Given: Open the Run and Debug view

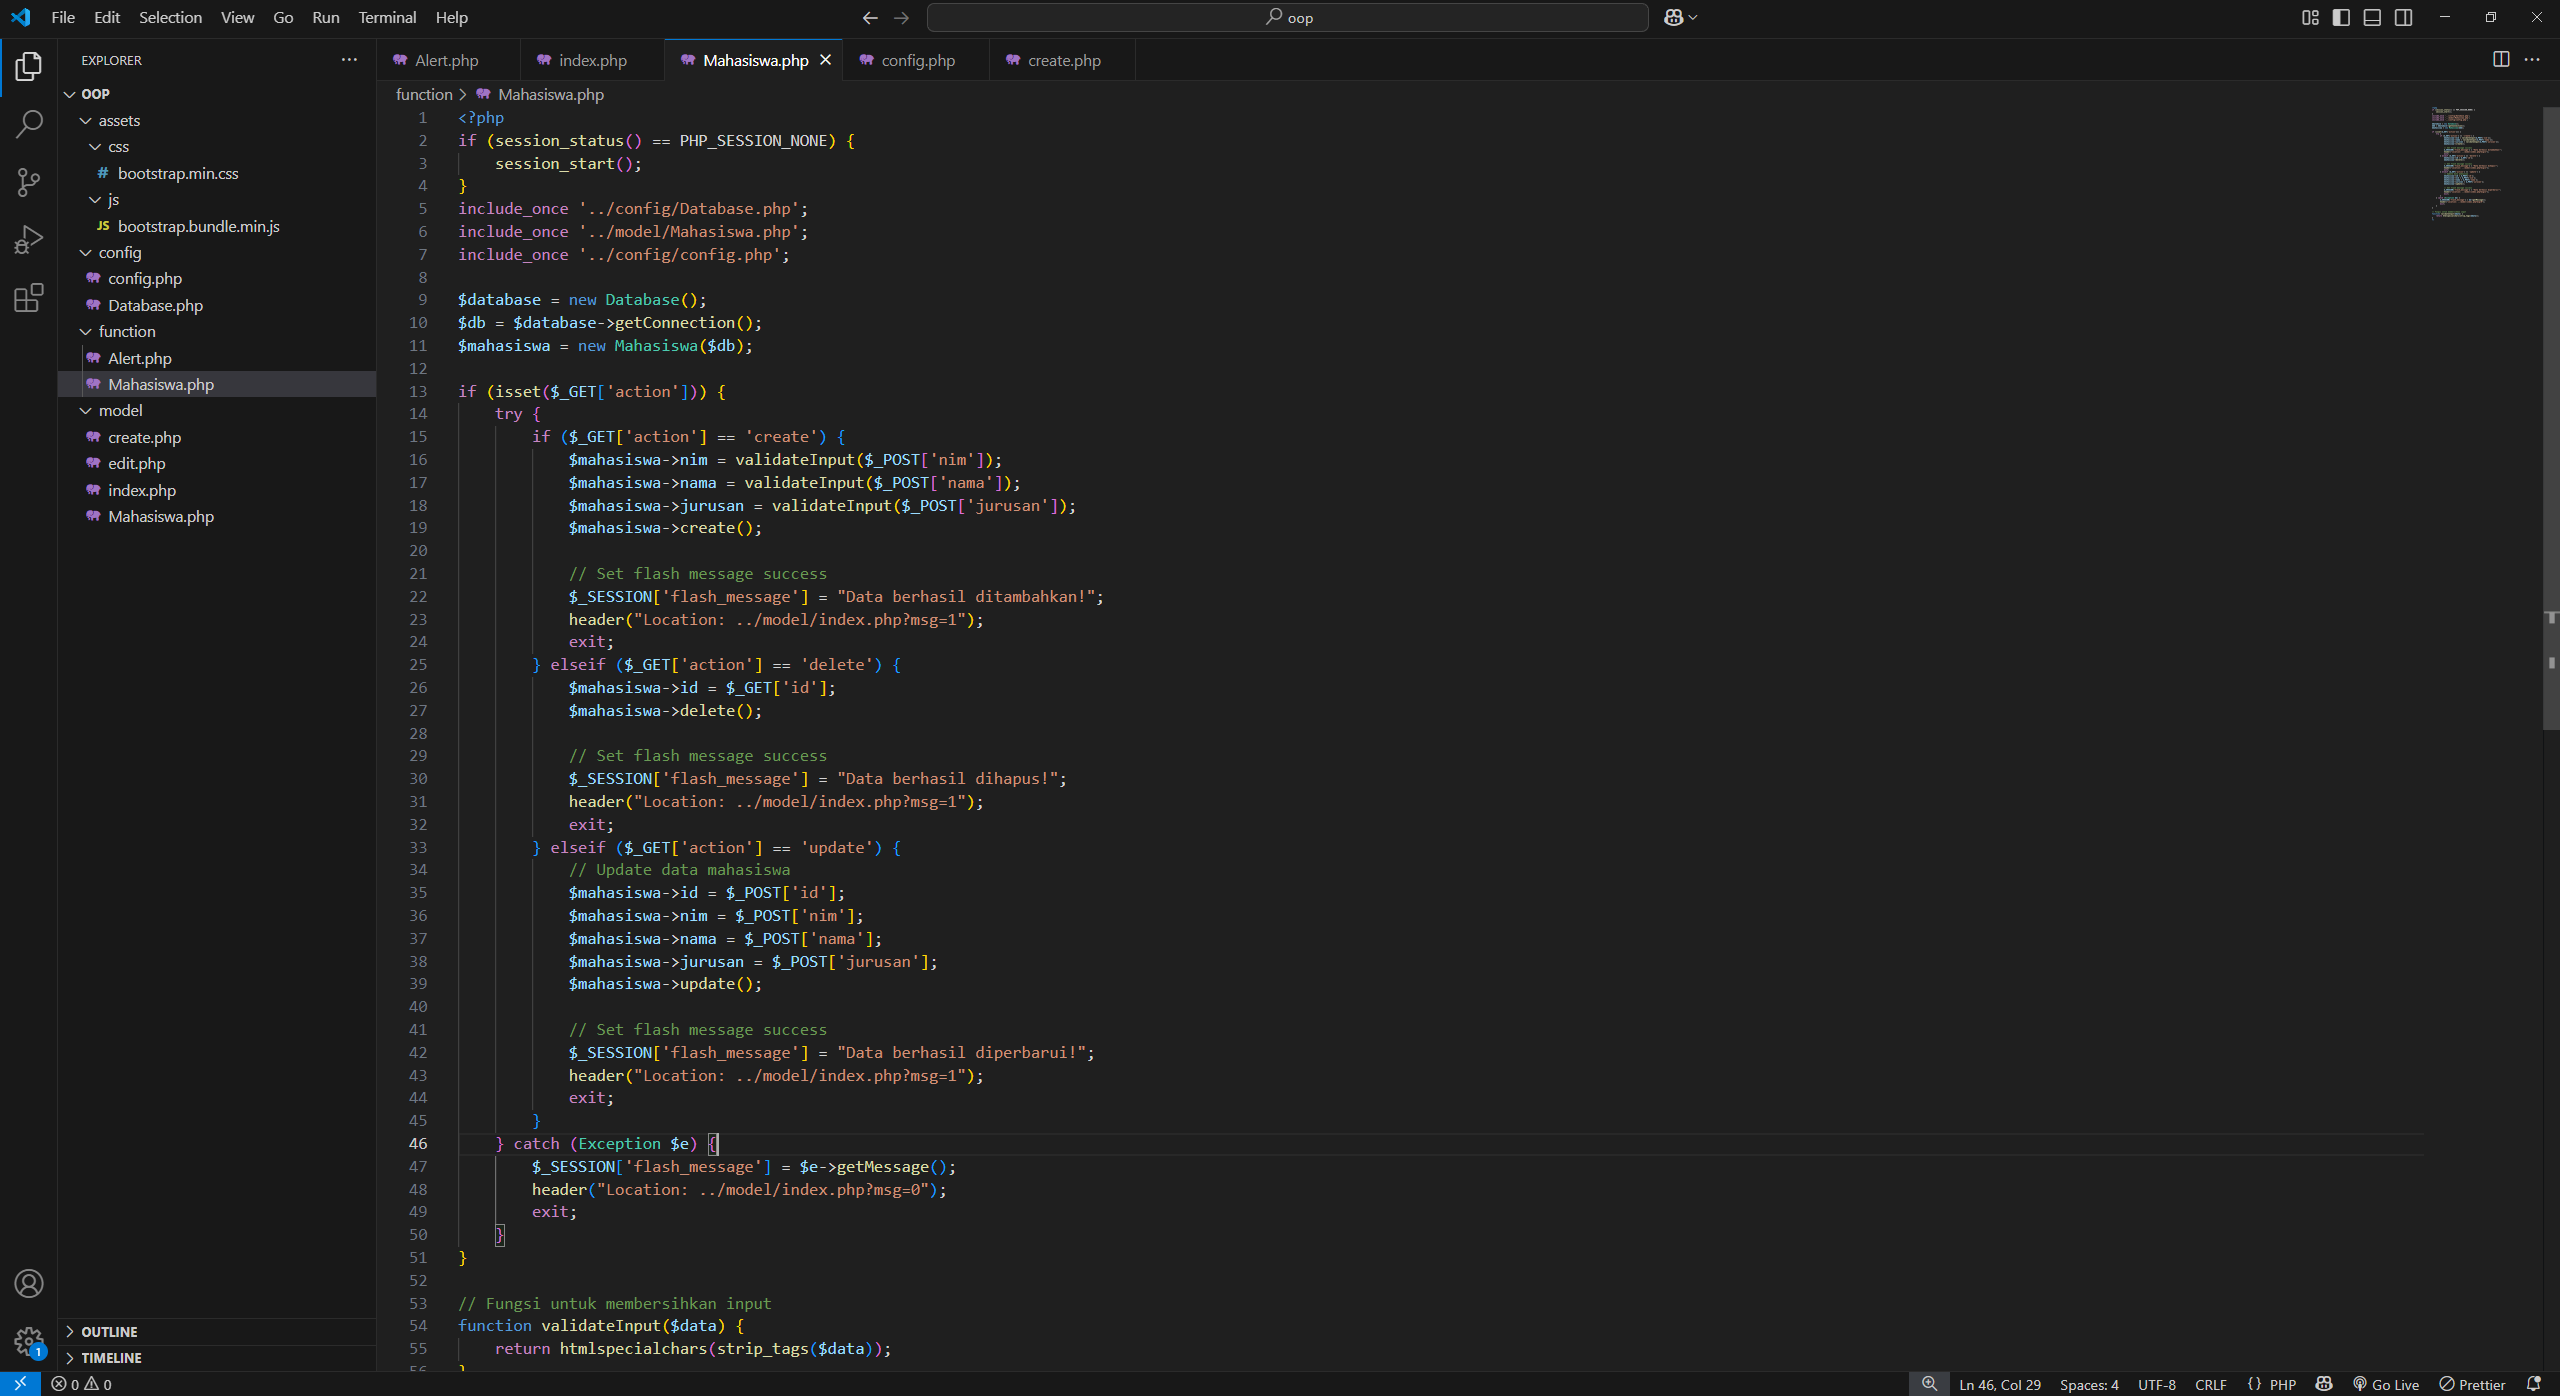Looking at the screenshot, I should (29, 238).
